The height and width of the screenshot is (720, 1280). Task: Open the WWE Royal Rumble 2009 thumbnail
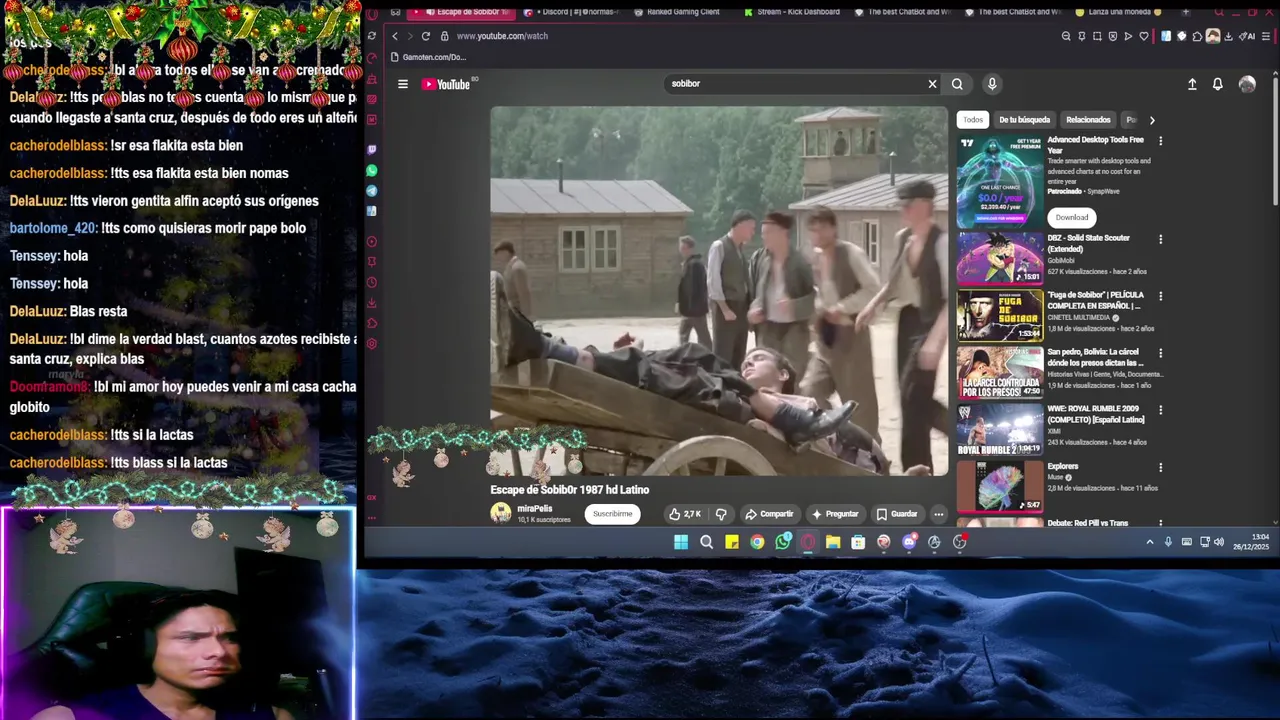[1000, 429]
